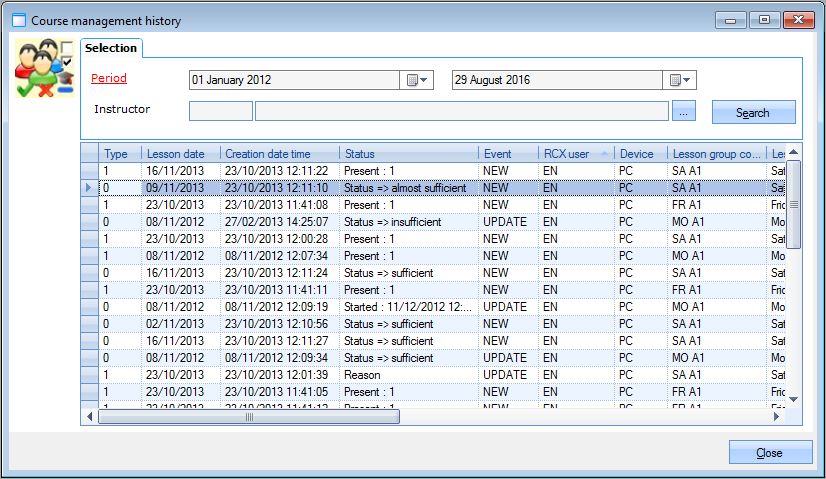This screenshot has height=479, width=826.
Task: Sort by the Lesson date column header
Action: click(178, 154)
